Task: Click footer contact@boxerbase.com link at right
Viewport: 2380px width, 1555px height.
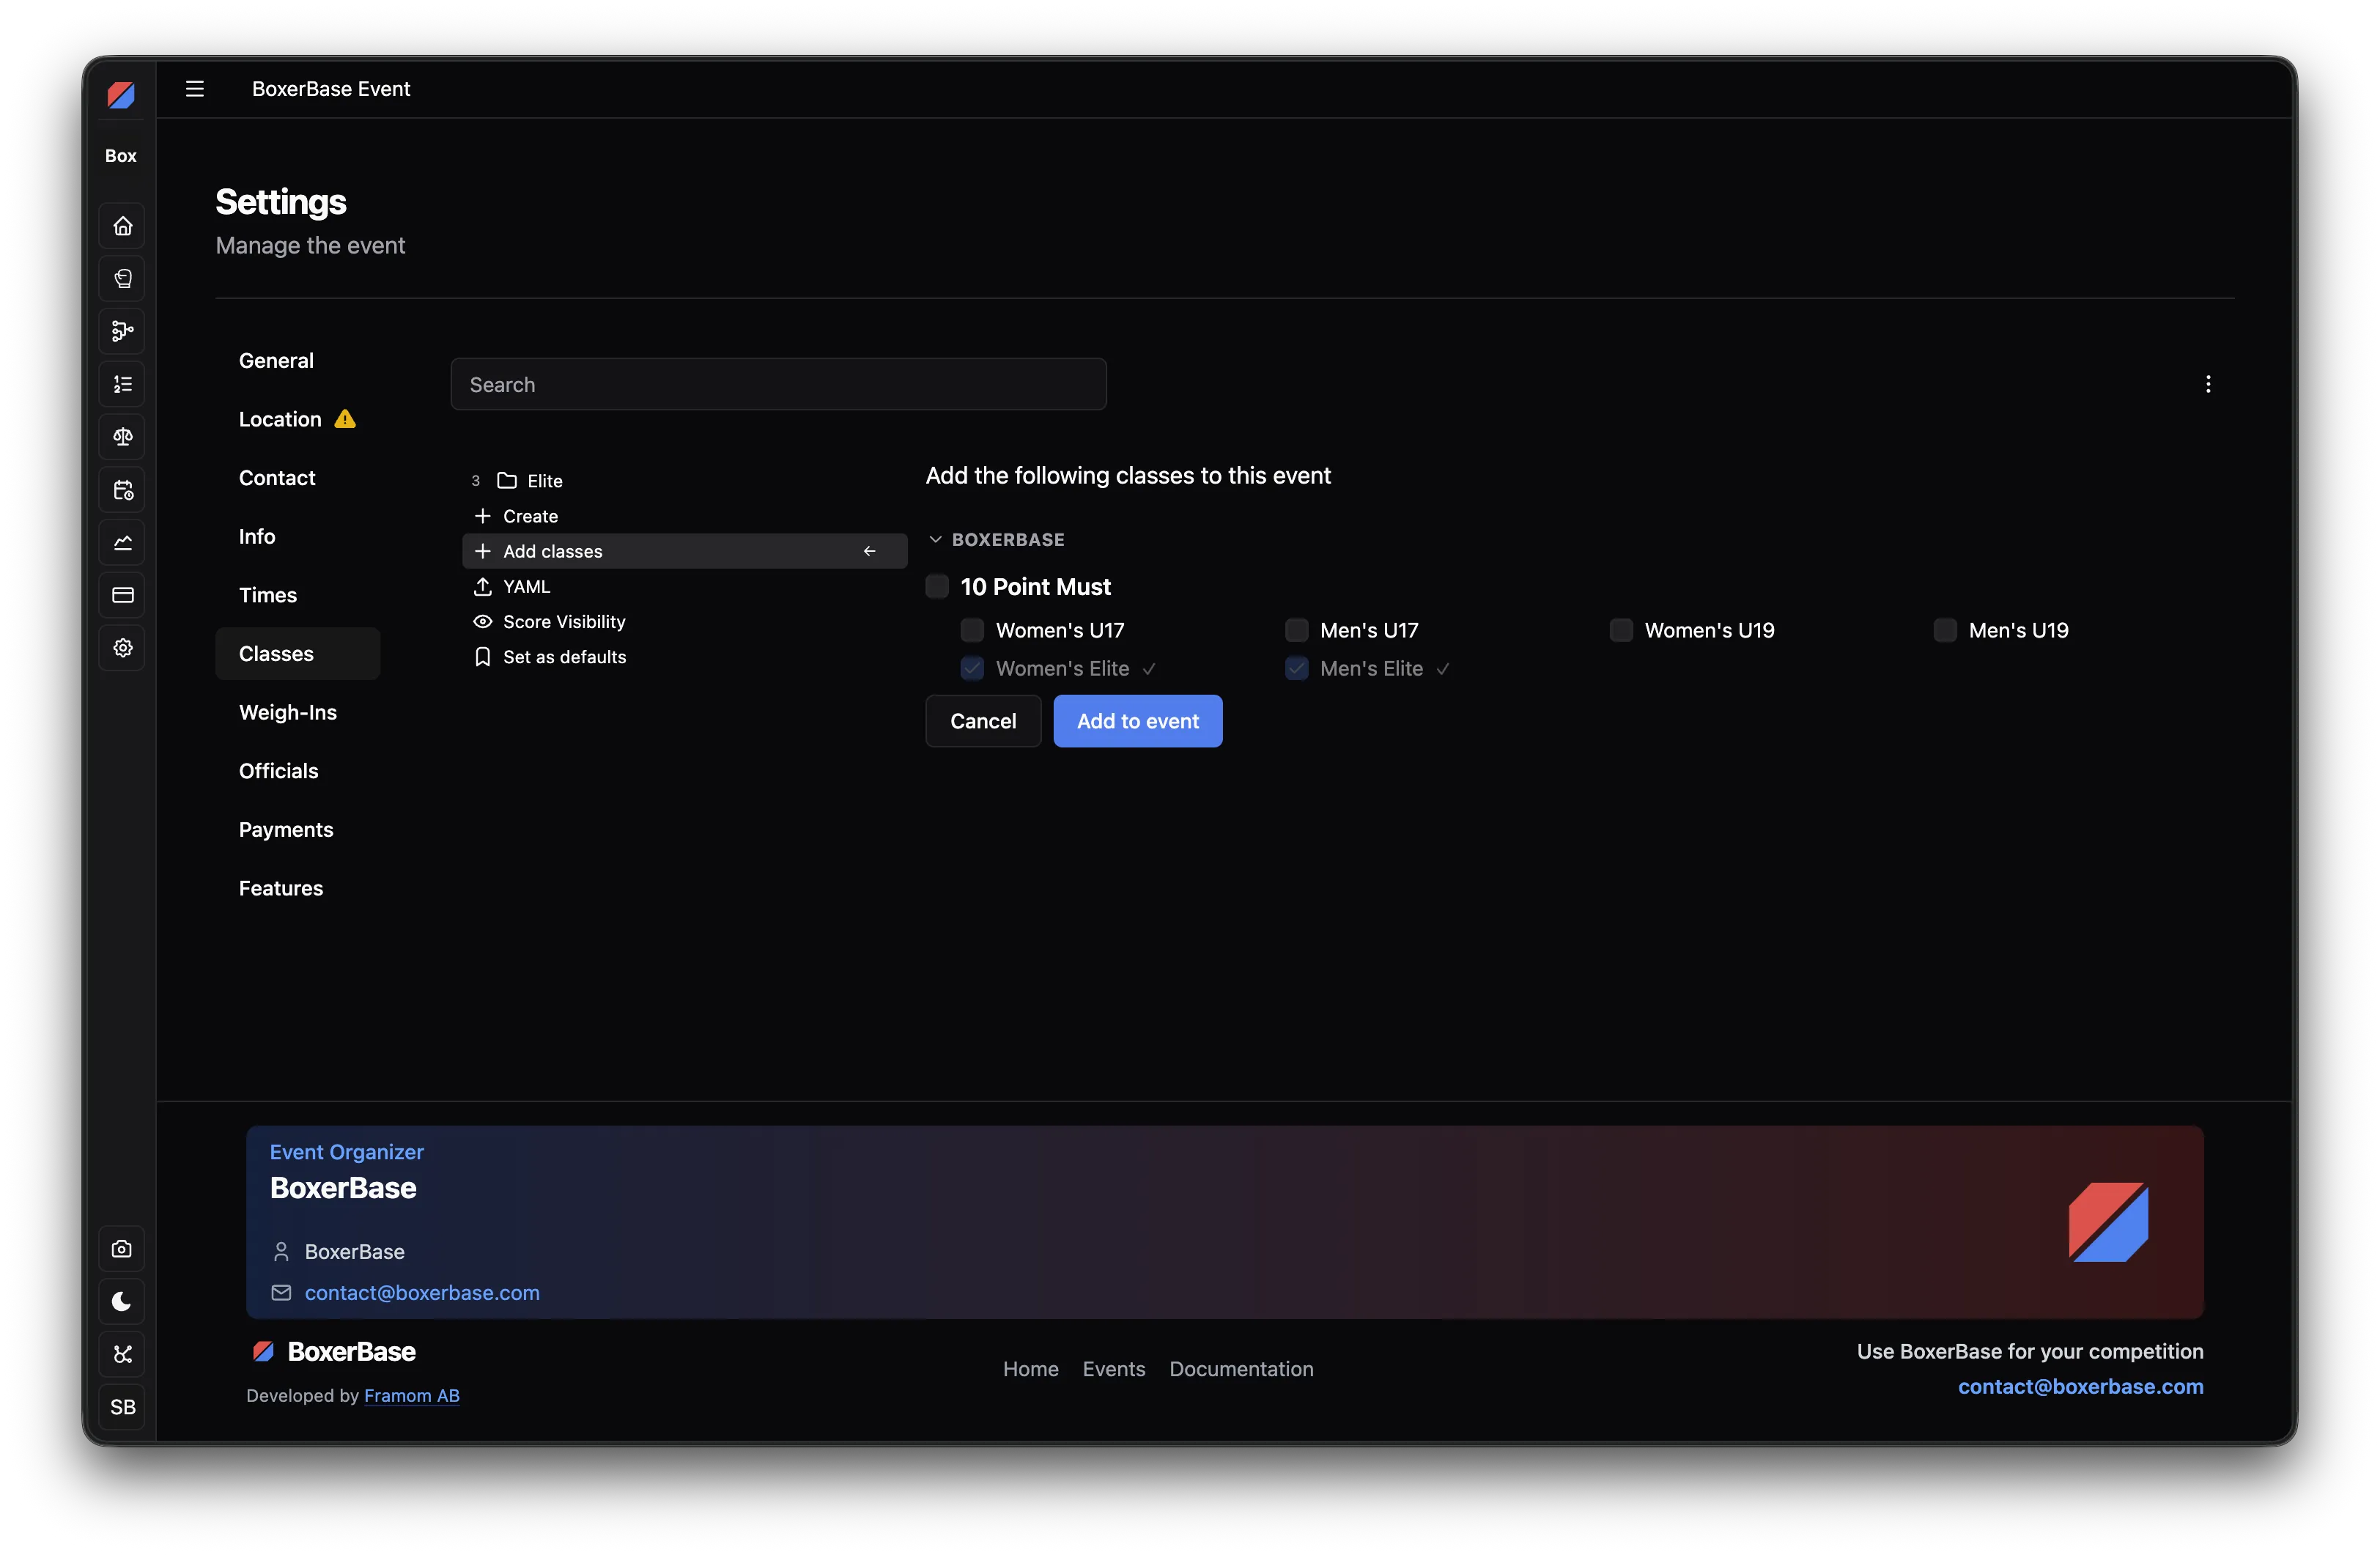Action: click(2080, 1387)
